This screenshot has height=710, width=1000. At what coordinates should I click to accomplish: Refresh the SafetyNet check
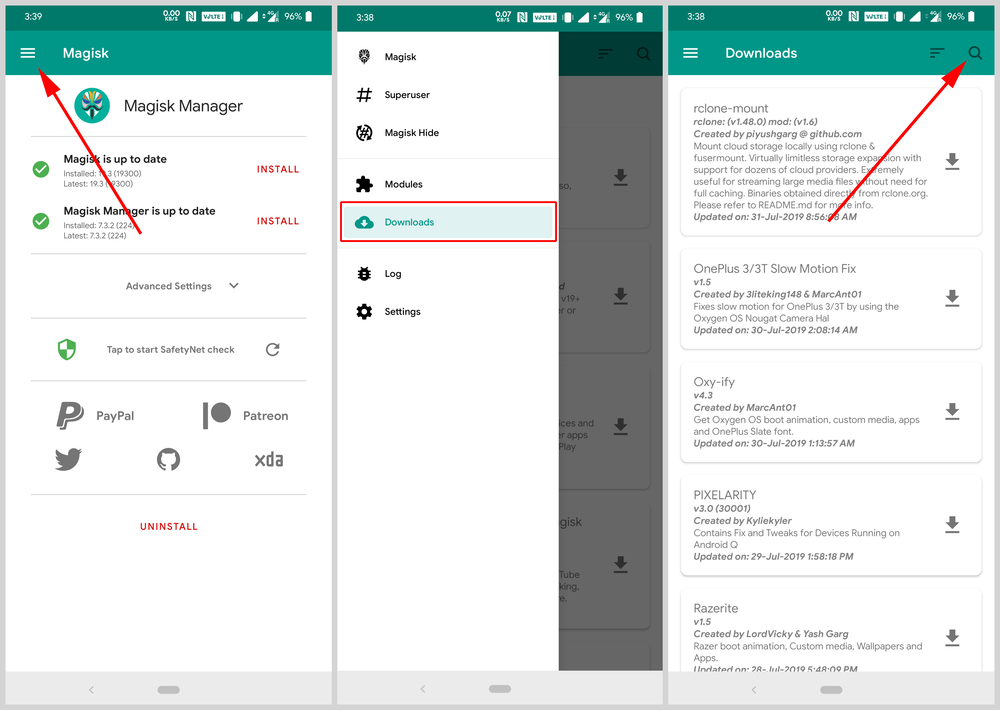[272, 350]
